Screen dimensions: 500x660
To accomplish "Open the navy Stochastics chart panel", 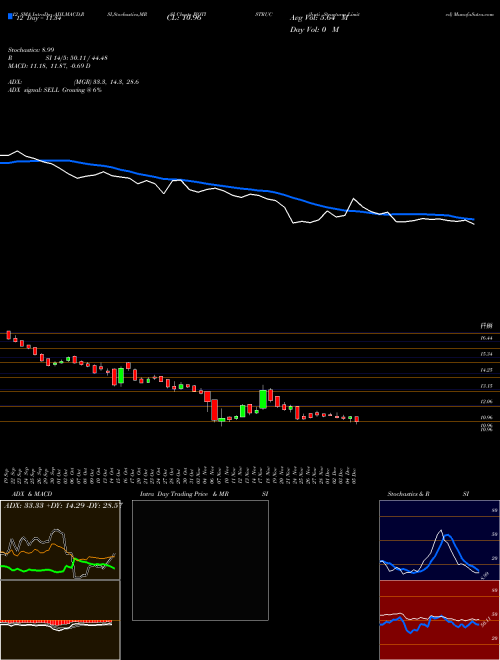I will pyautogui.click(x=439, y=540).
